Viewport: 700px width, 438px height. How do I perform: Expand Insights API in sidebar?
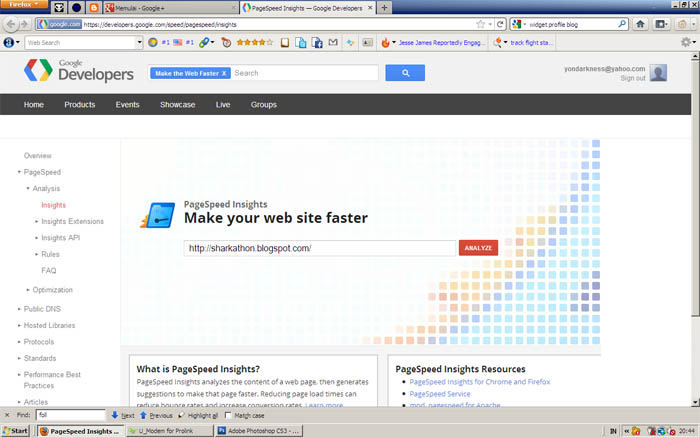click(x=37, y=238)
